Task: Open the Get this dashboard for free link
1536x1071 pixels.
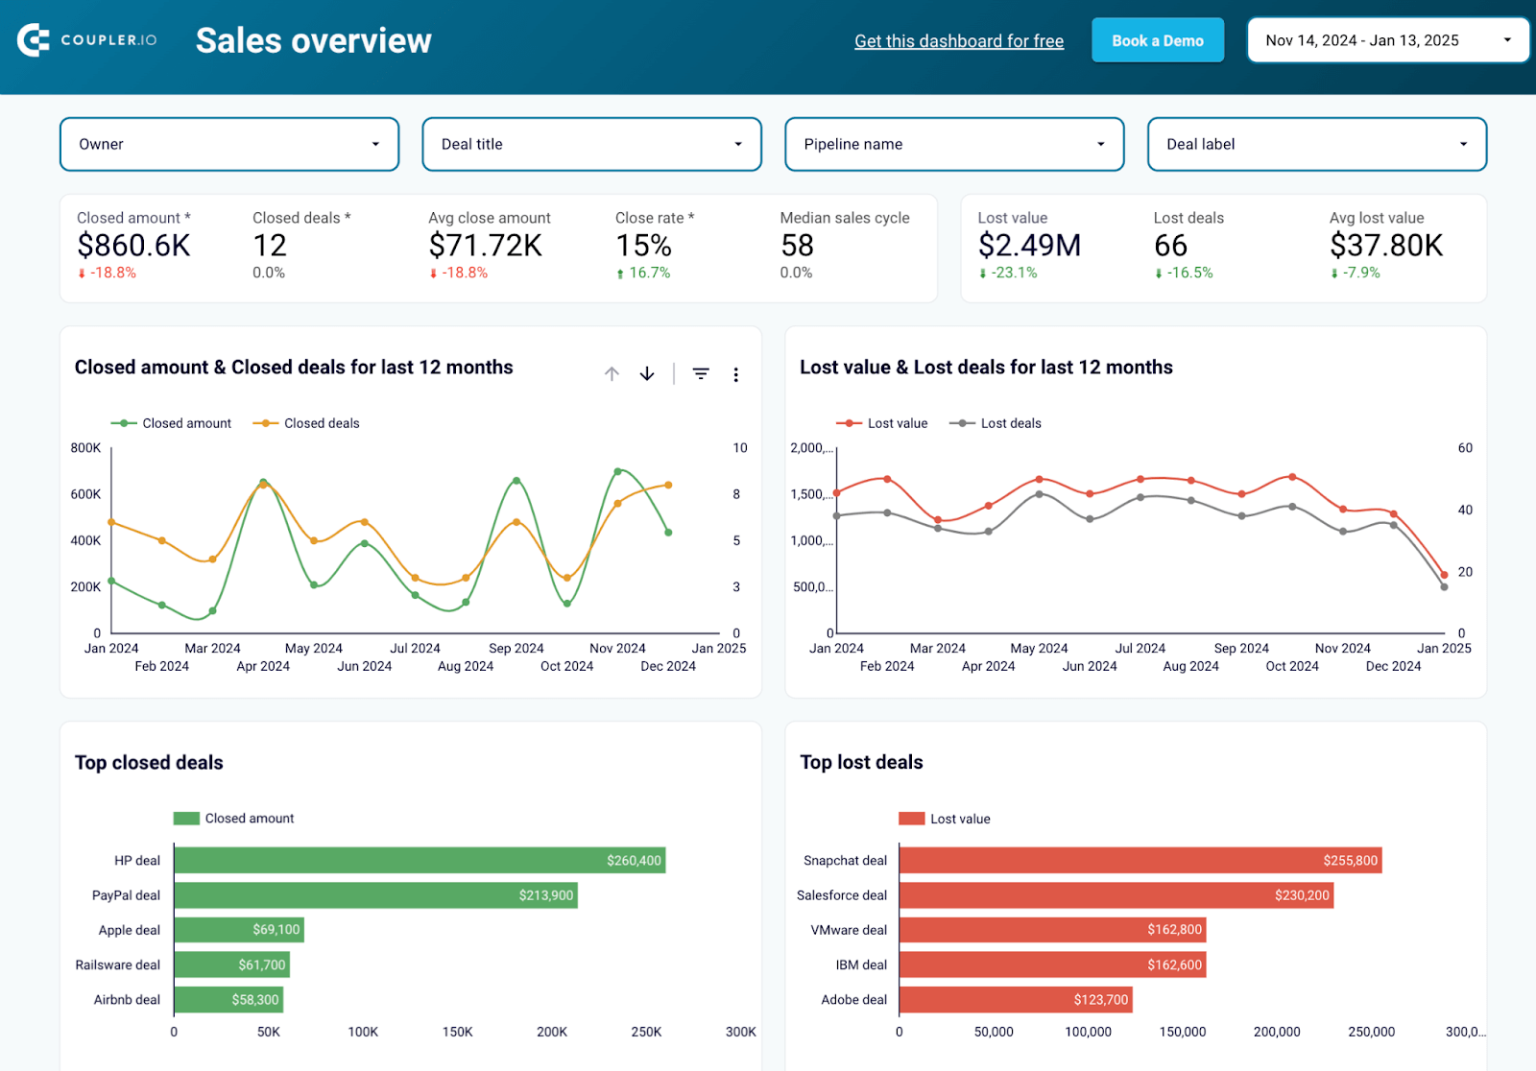Action: tap(958, 41)
